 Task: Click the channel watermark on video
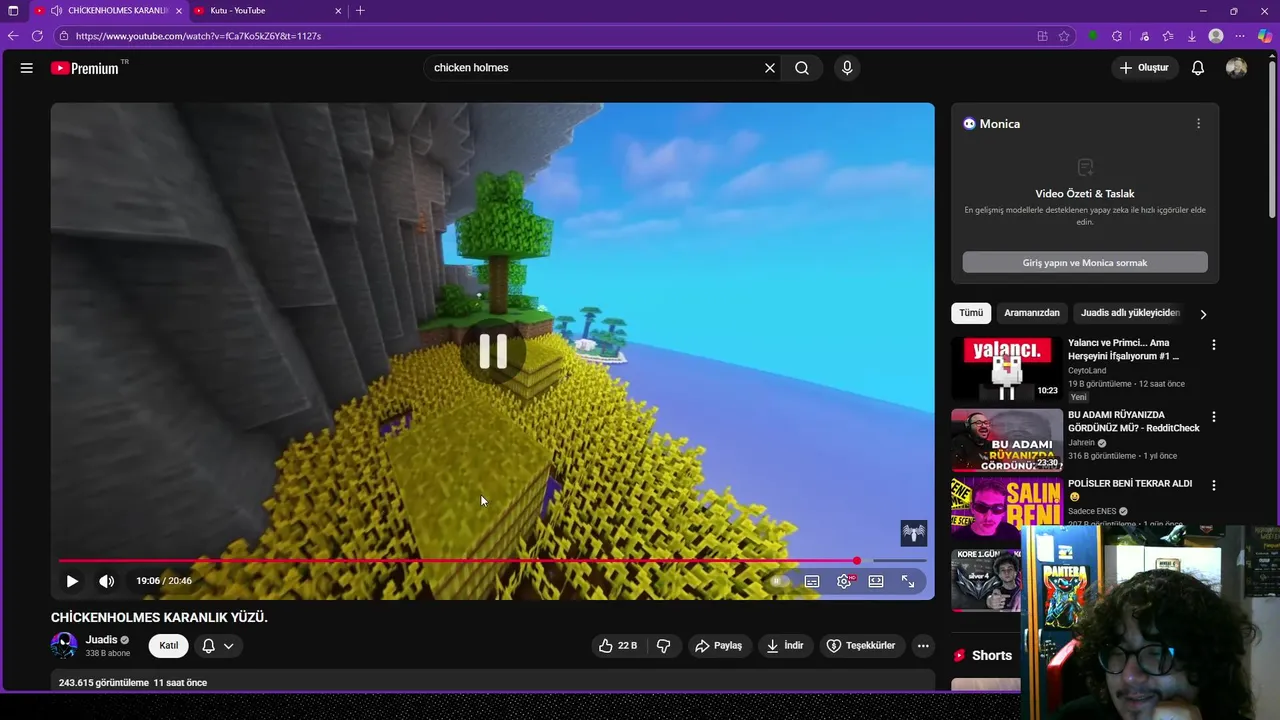pos(914,533)
